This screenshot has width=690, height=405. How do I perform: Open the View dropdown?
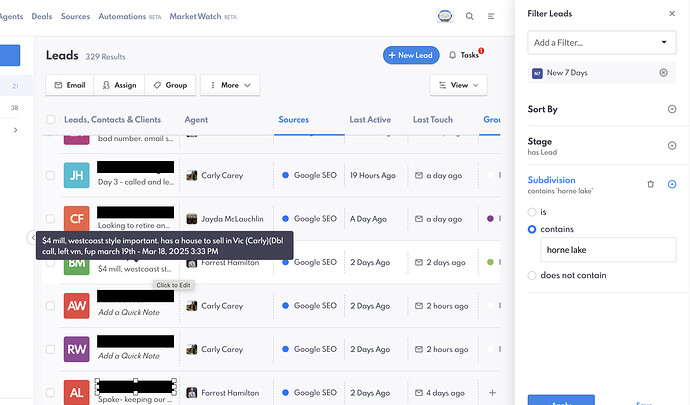(x=458, y=85)
